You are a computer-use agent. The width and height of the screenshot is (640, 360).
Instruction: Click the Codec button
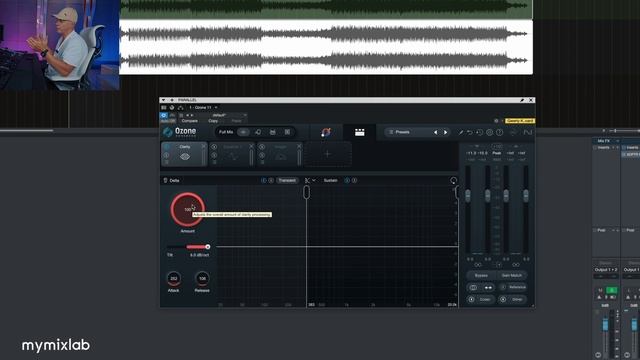click(x=481, y=299)
